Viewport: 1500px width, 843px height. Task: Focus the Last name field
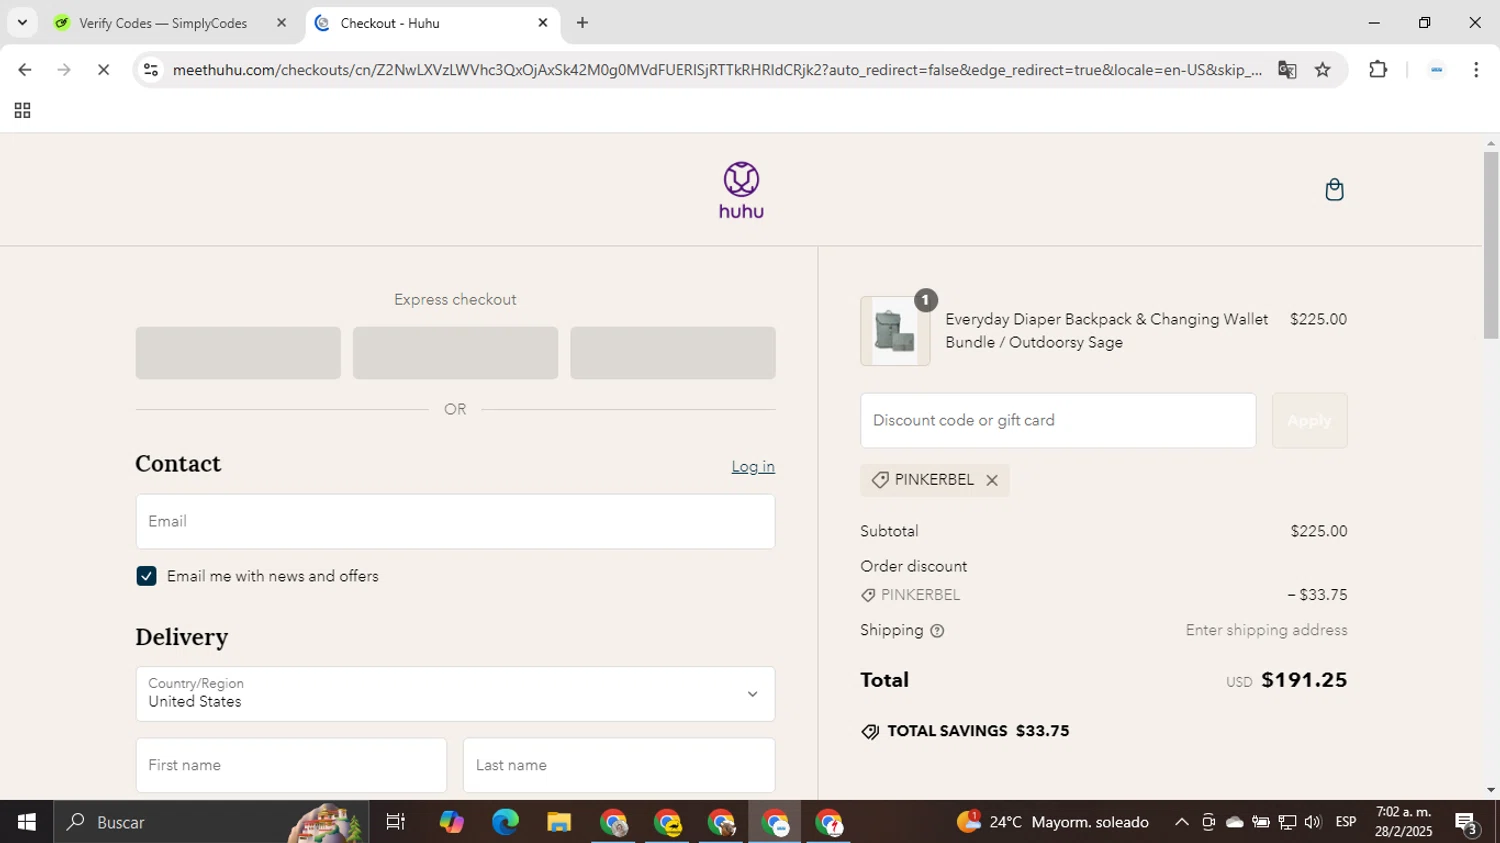[x=619, y=766]
